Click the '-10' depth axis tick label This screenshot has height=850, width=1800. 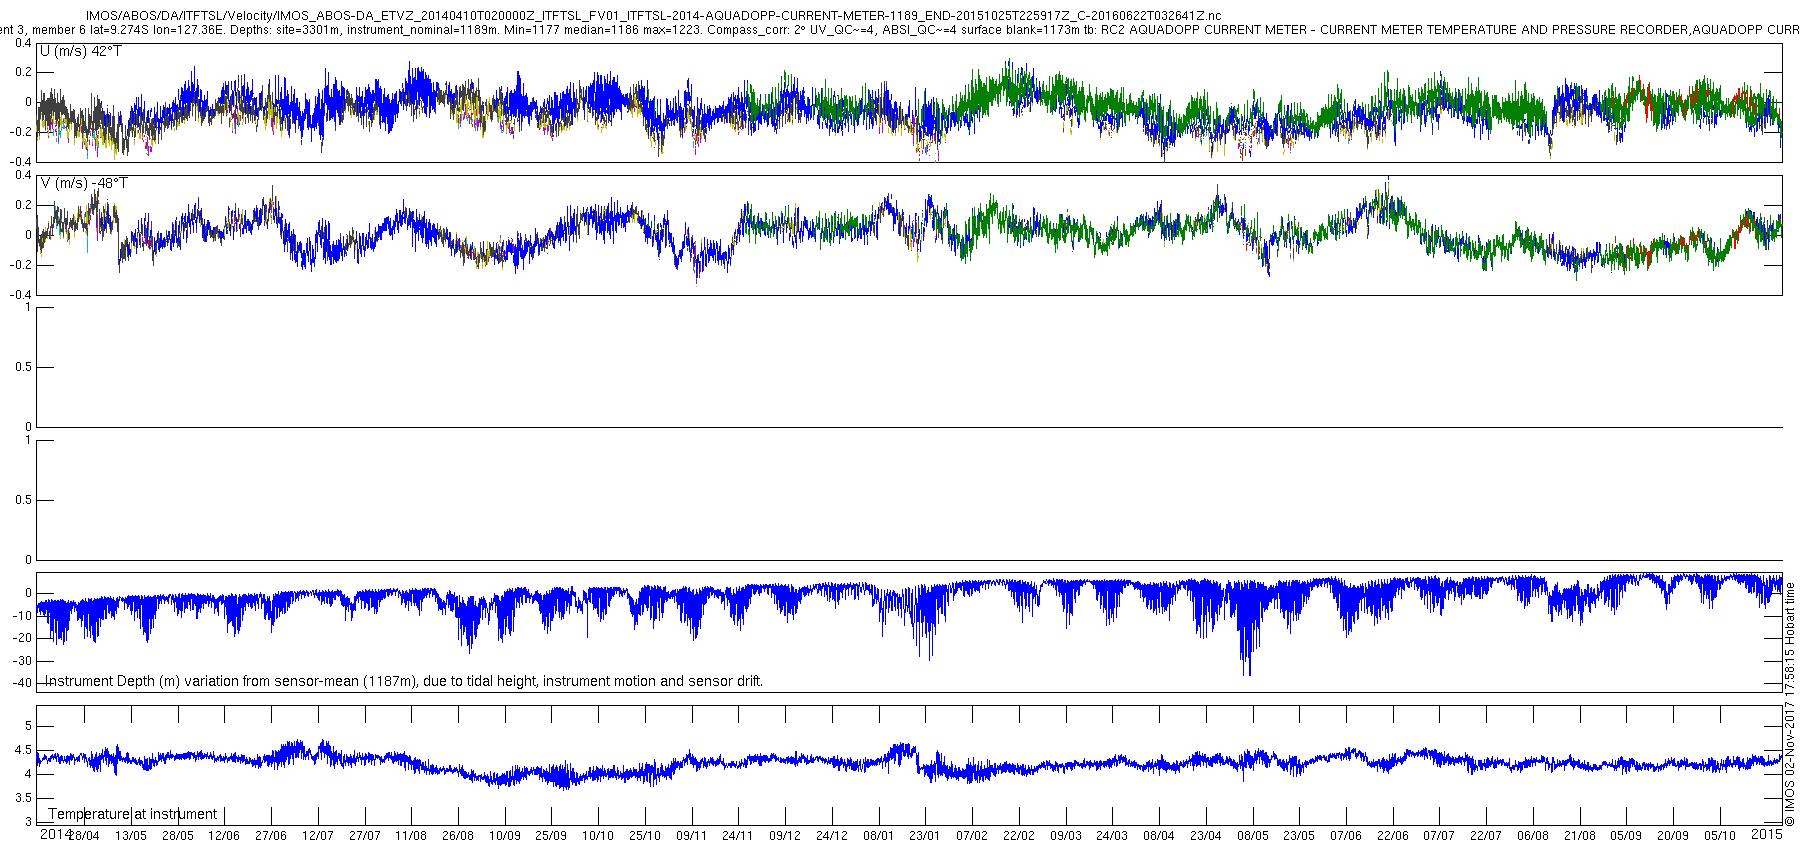tap(22, 616)
